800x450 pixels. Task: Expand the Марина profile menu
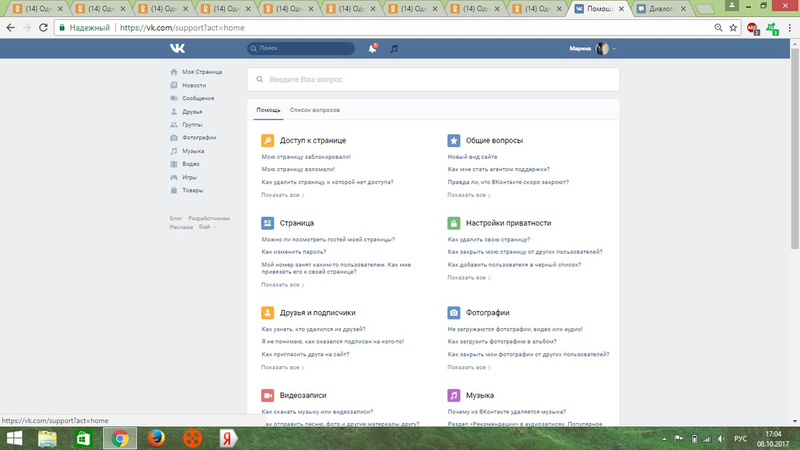(x=593, y=48)
